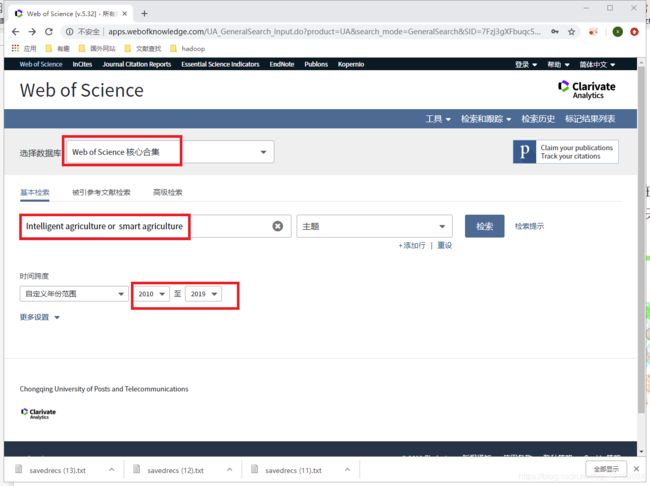Click the 重设 reset link
This screenshot has width=650, height=486.
pos(444,245)
